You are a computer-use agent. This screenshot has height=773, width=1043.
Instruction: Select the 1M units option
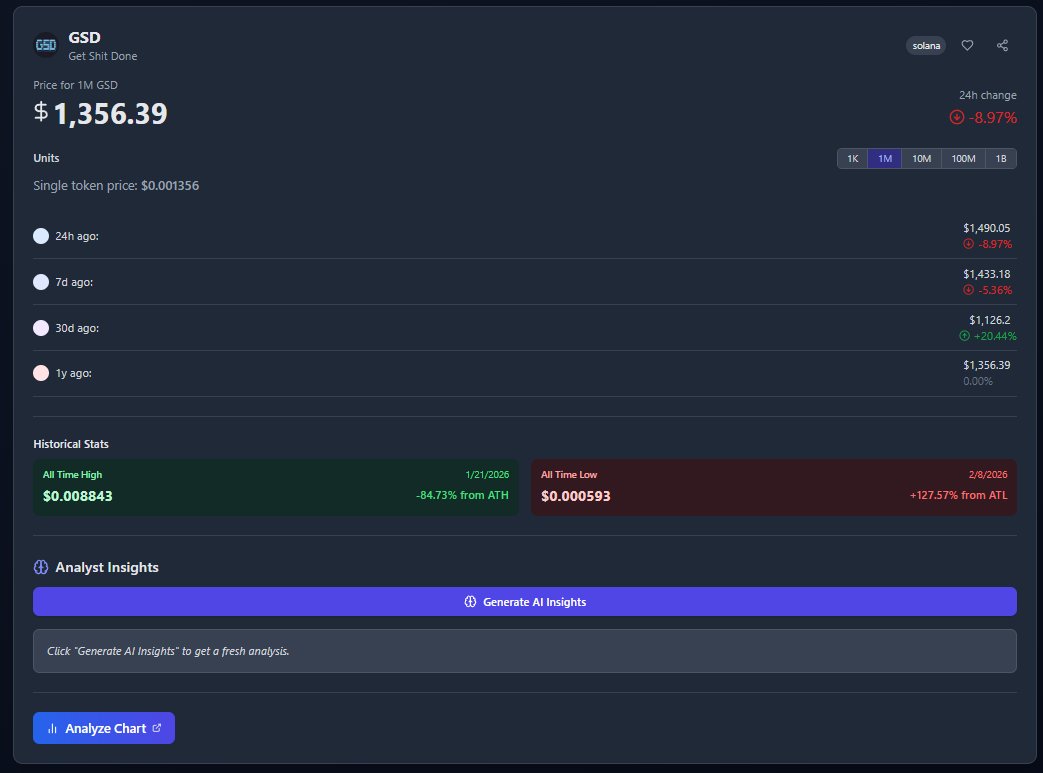point(885,158)
